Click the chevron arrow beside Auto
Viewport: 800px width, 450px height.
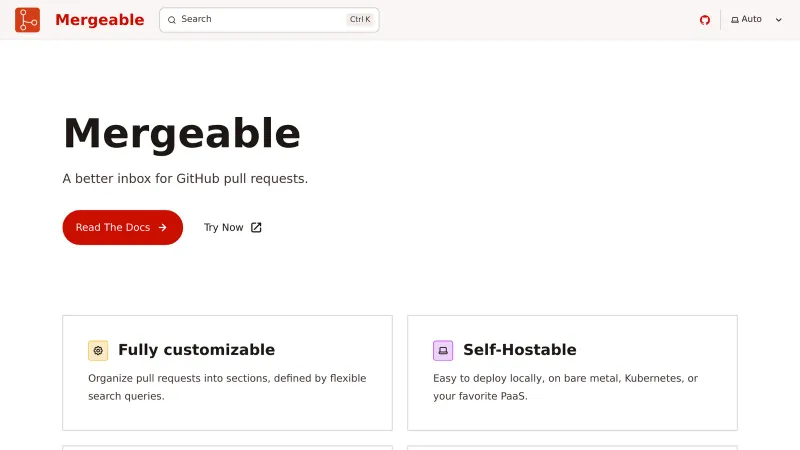(779, 20)
